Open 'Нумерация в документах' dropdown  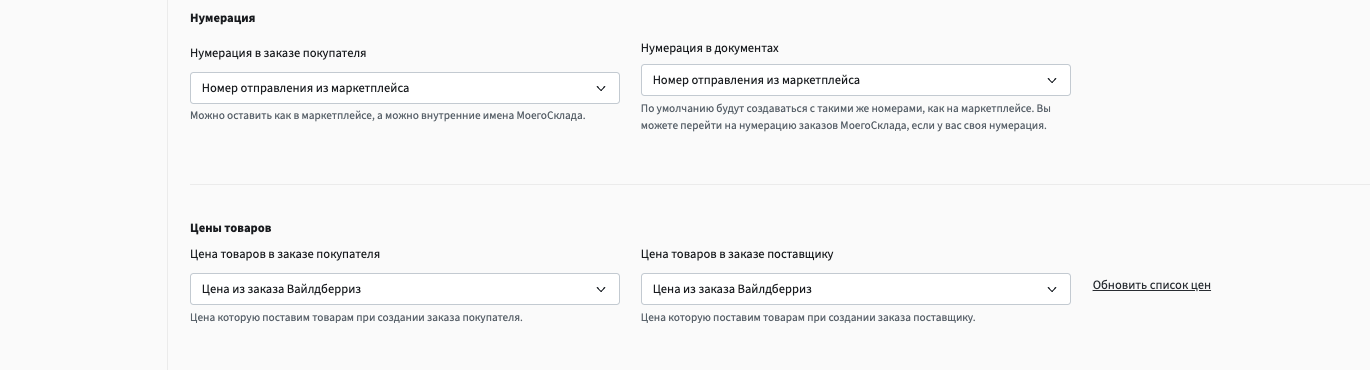point(856,80)
